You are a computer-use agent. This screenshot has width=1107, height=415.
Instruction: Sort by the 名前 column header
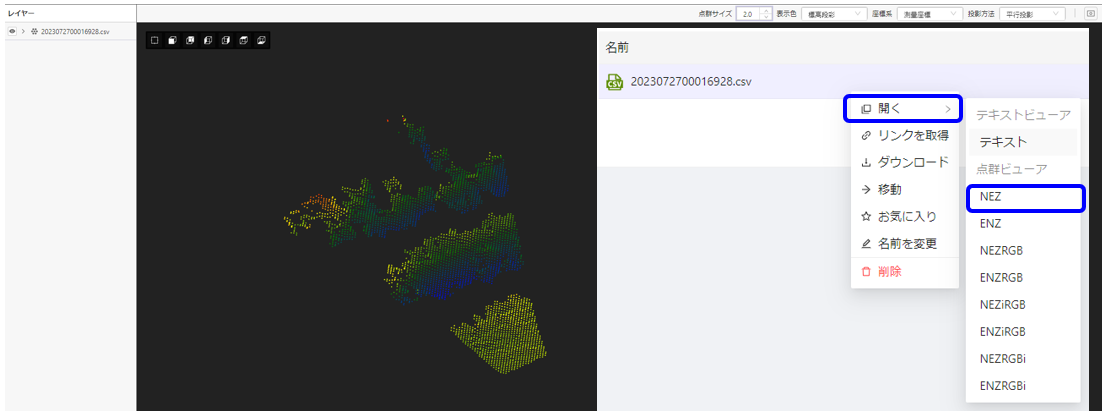[617, 47]
